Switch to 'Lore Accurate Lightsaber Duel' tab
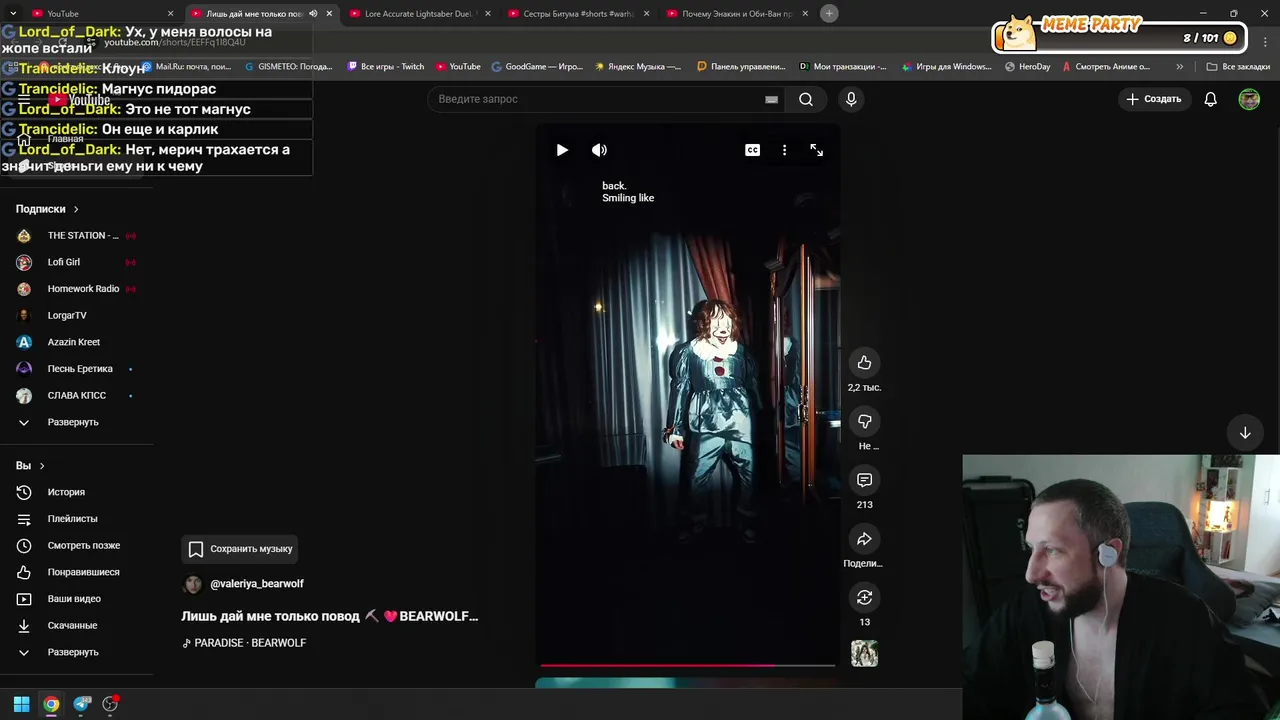The width and height of the screenshot is (1280, 720). click(x=418, y=14)
